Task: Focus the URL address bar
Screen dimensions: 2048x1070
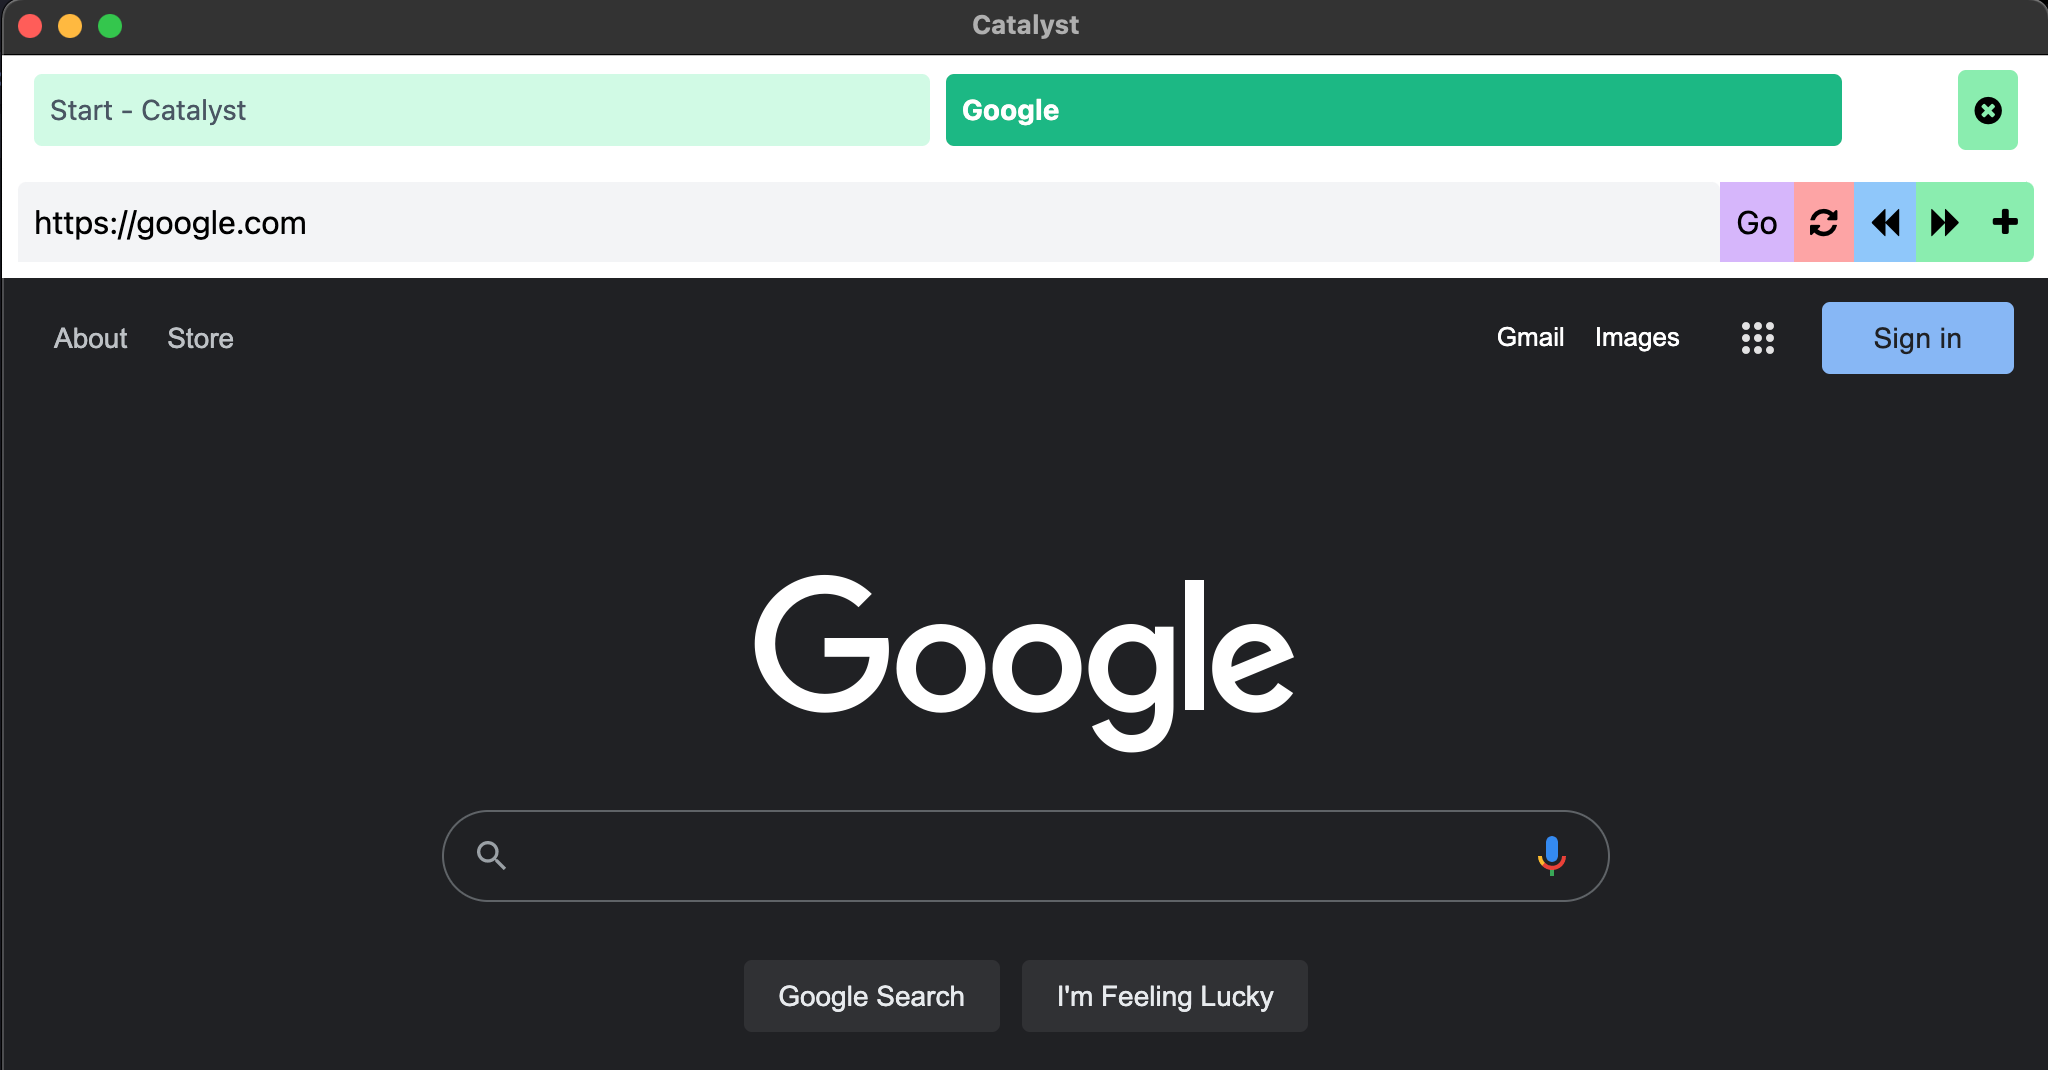Action: coord(869,222)
